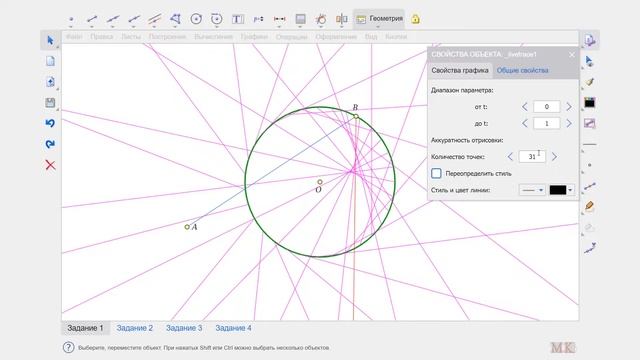
Task: Open the Графики menu
Action: (254, 37)
